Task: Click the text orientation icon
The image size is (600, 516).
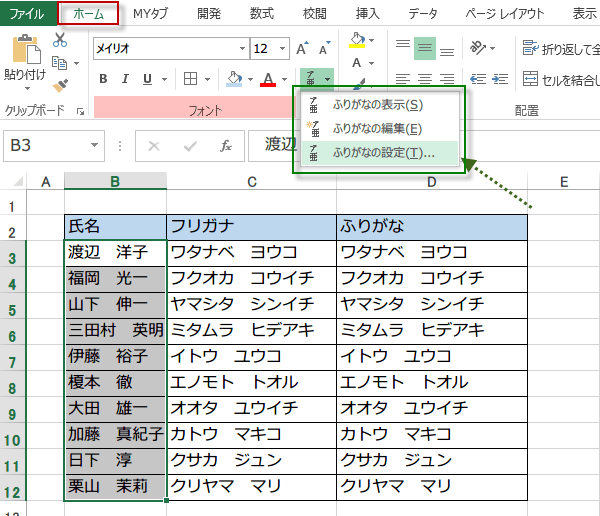Action: coord(478,48)
